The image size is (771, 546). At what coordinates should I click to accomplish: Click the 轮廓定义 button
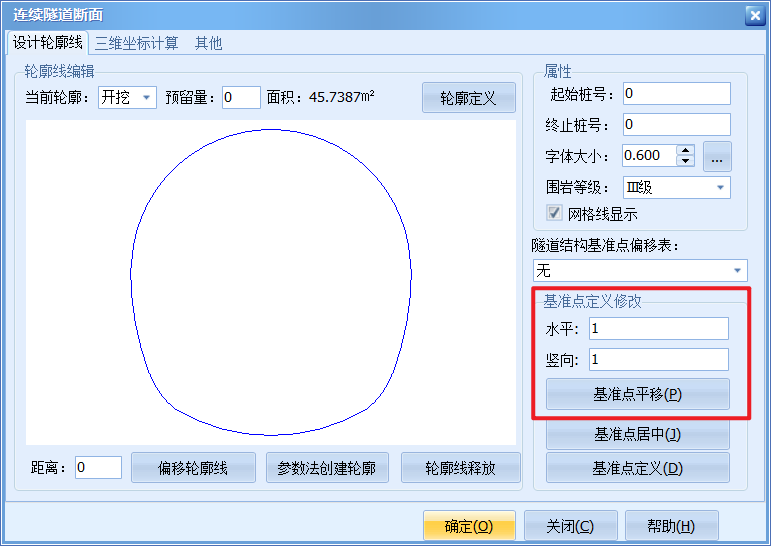[469, 98]
